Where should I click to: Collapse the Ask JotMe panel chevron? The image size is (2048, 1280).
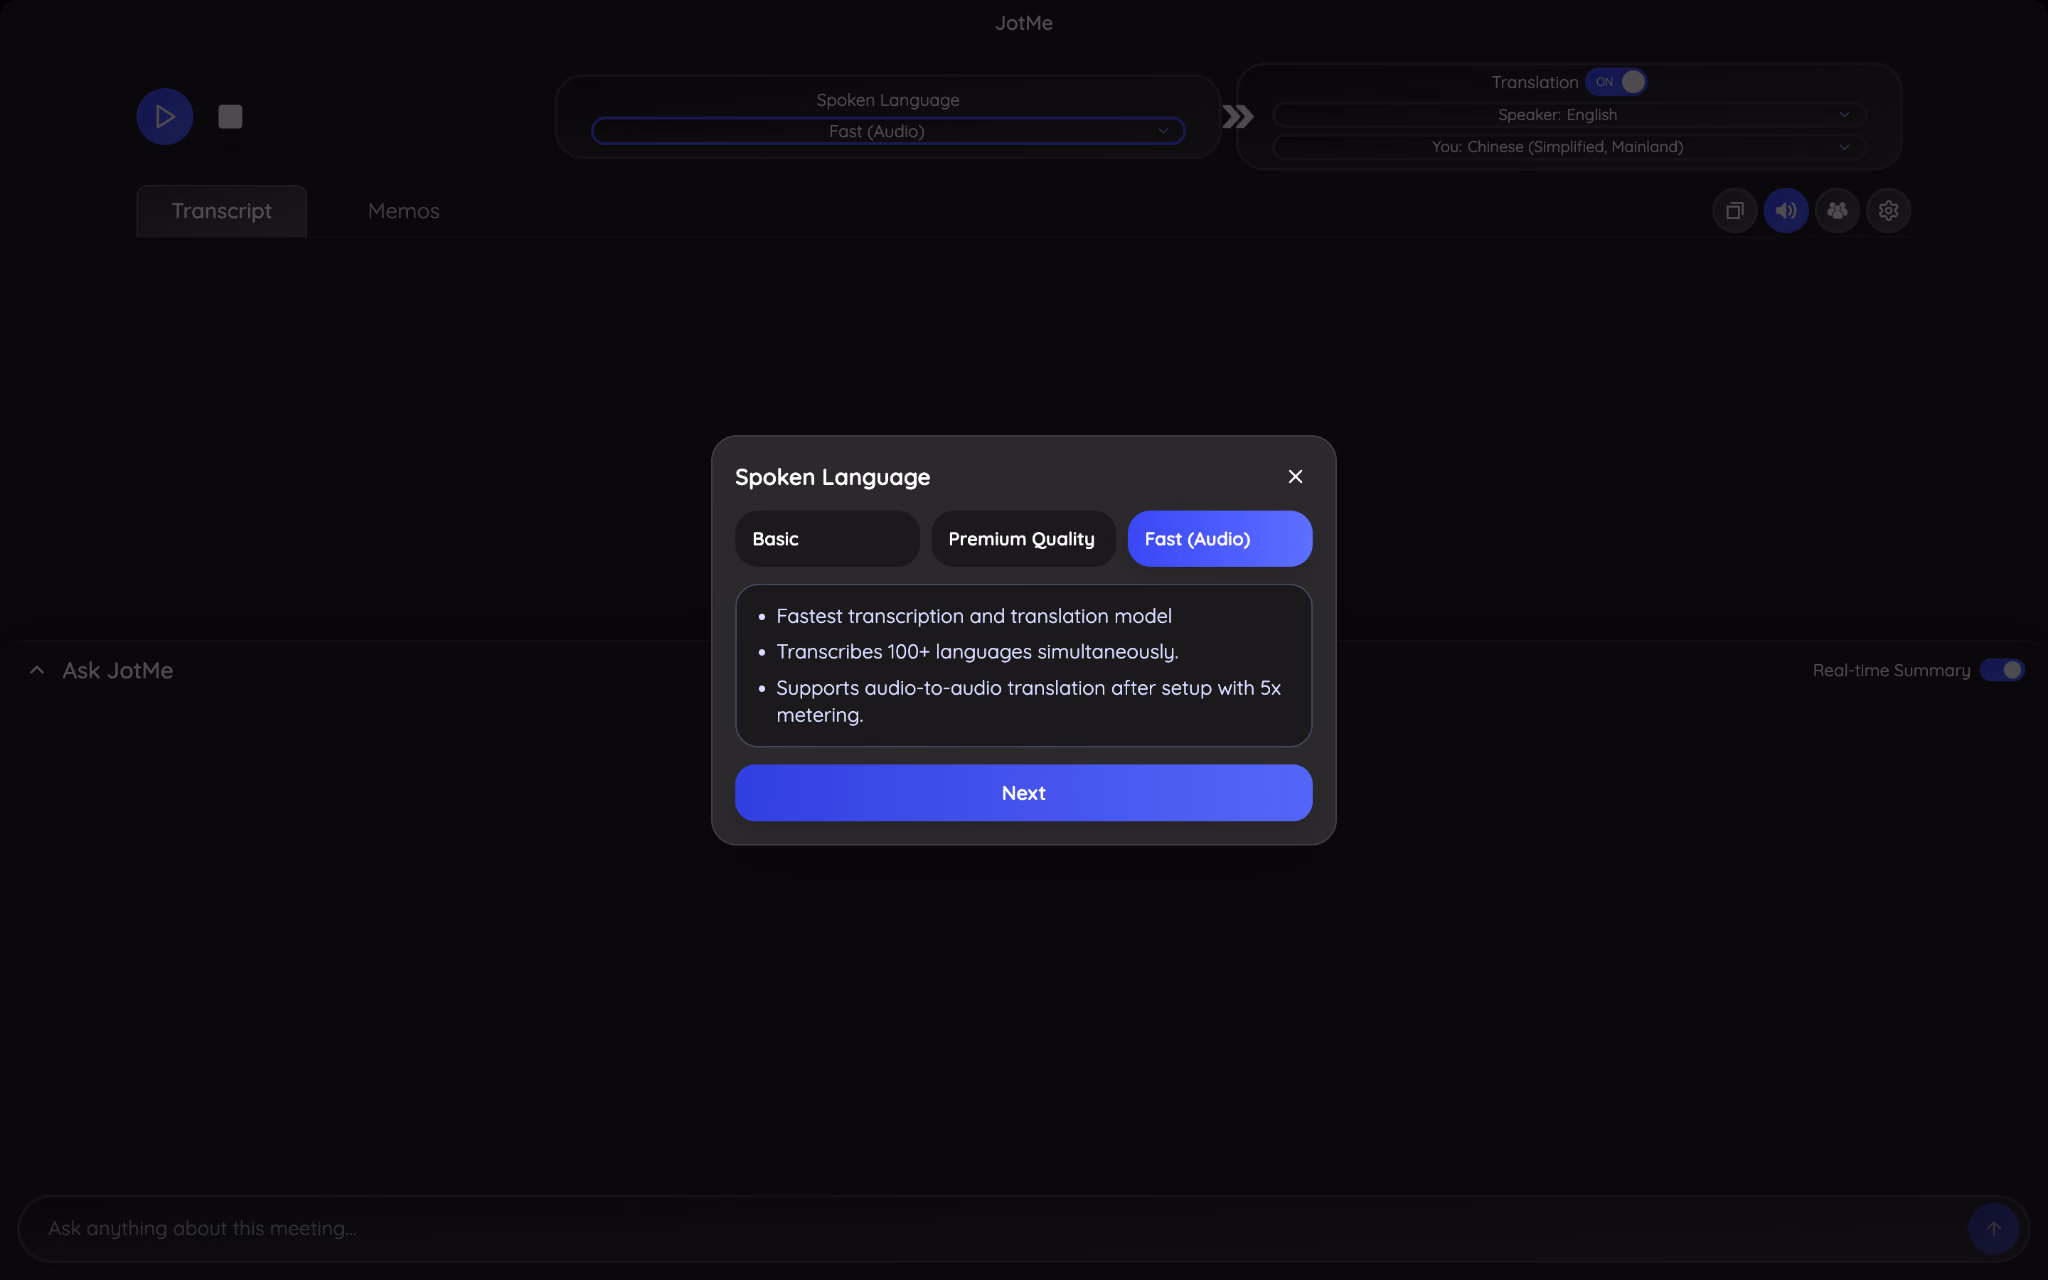tap(37, 670)
